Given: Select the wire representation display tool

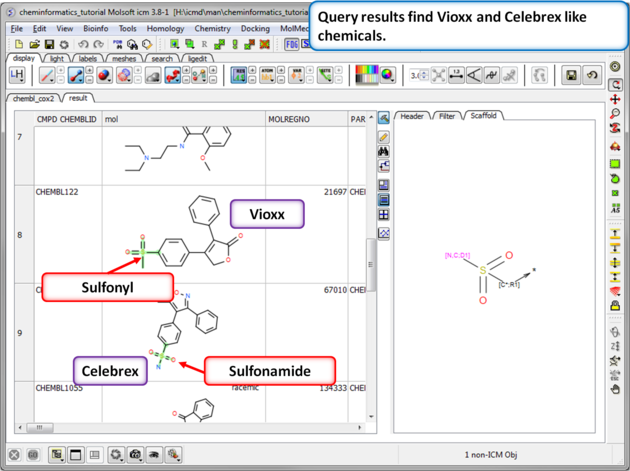Looking at the screenshot, I should click(x=47, y=75).
